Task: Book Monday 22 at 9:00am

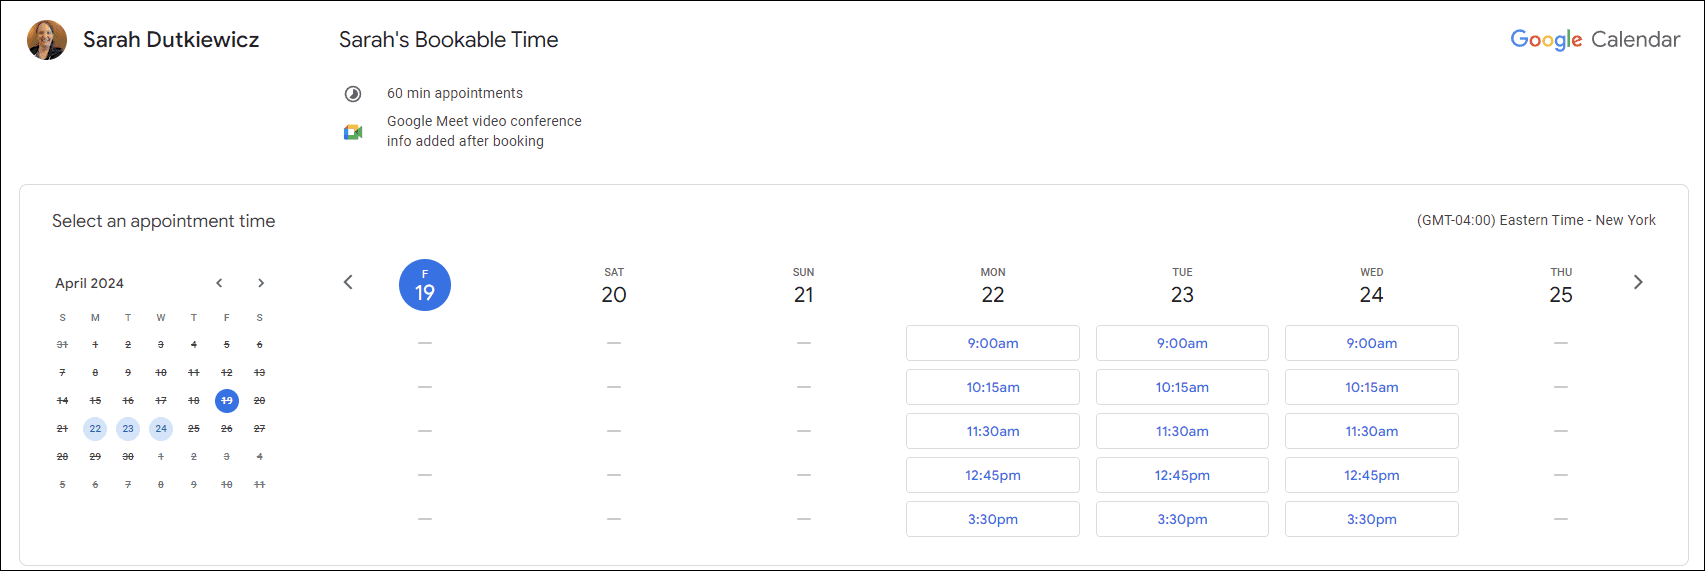Action: pos(993,343)
